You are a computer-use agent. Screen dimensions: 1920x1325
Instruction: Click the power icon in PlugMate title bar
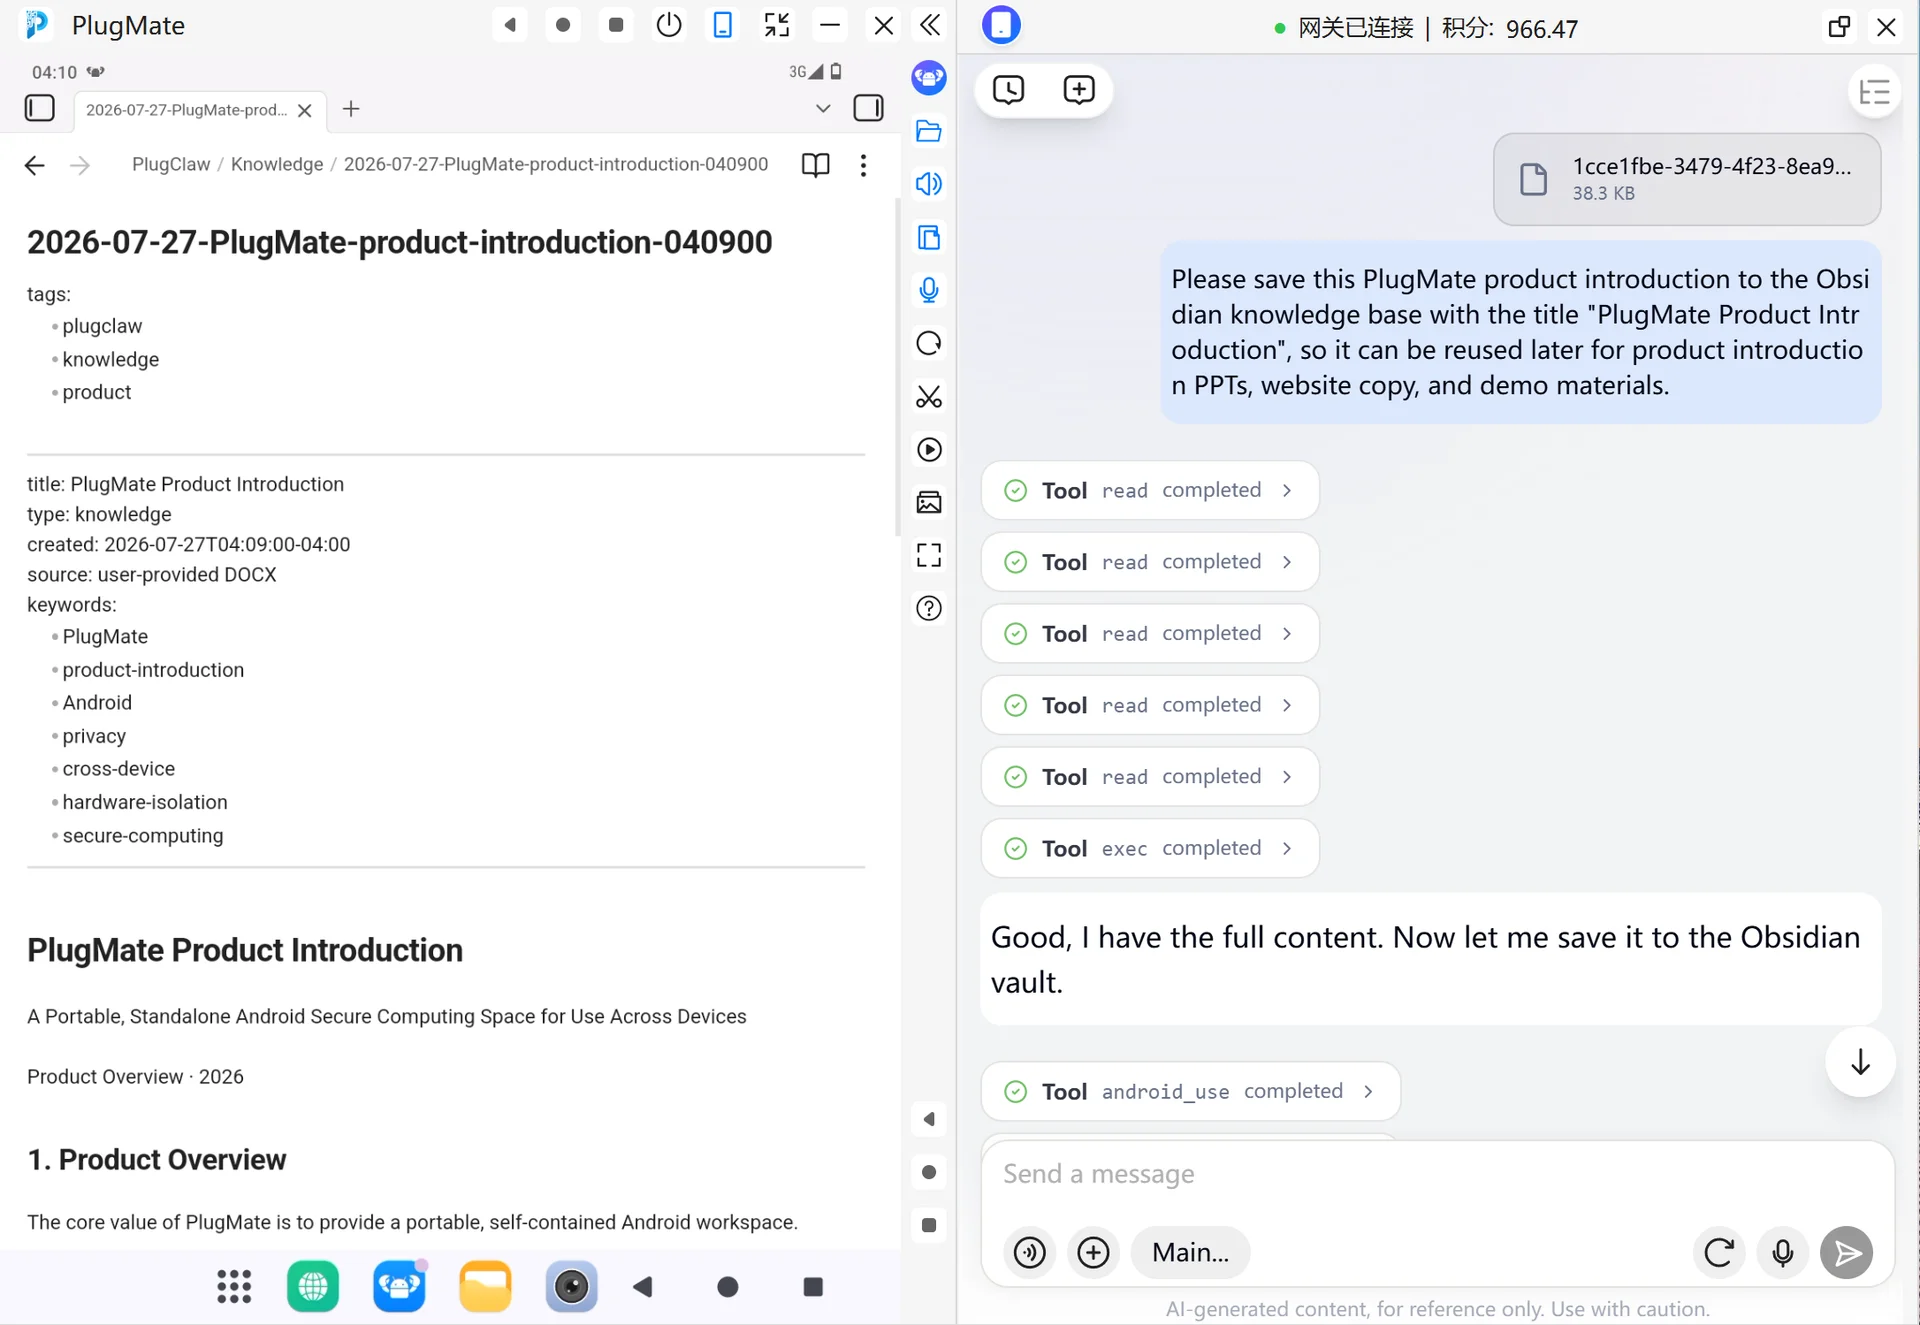pos(669,25)
